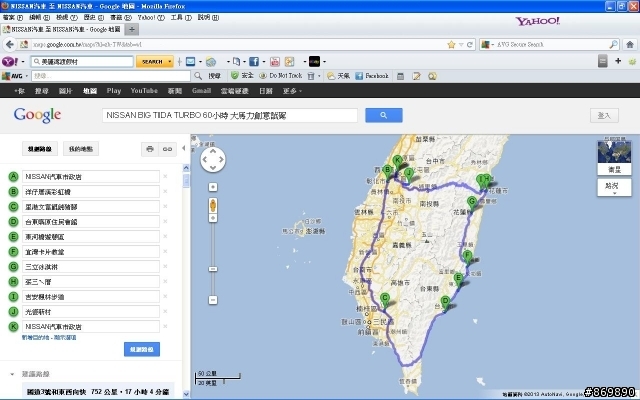Click the AVG security shield status

[242, 76]
